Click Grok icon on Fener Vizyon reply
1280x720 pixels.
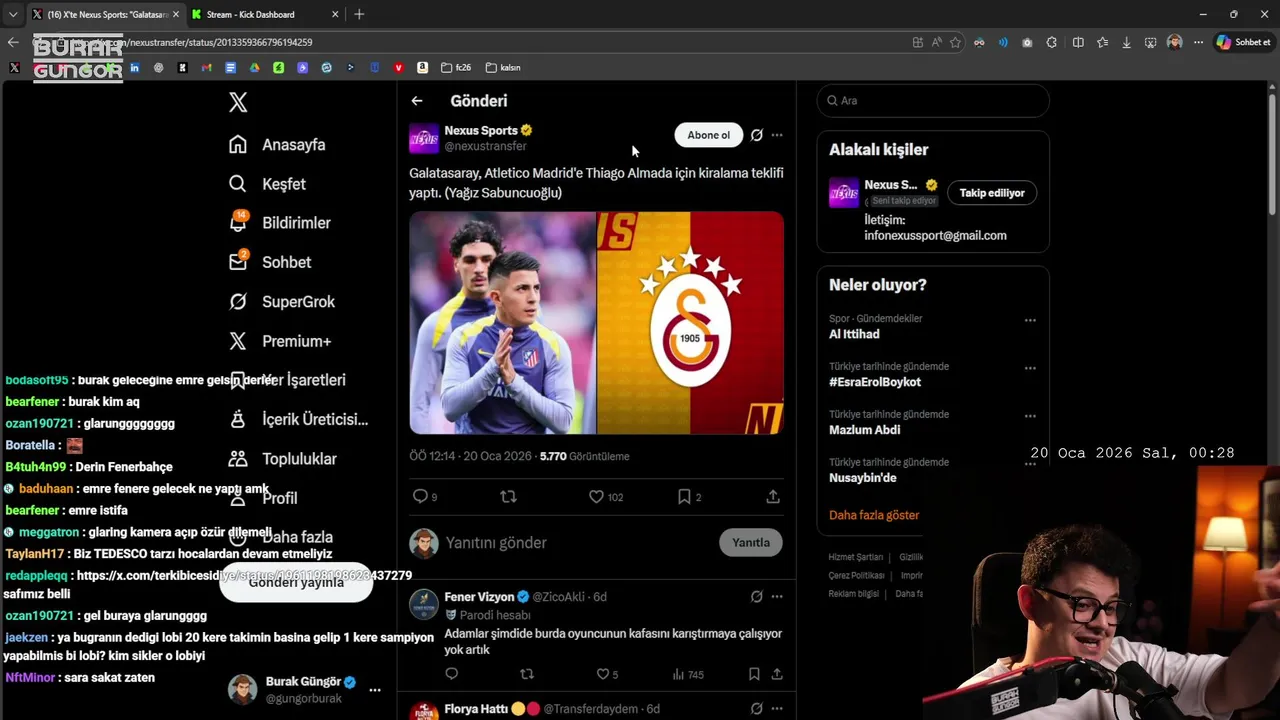coord(757,597)
